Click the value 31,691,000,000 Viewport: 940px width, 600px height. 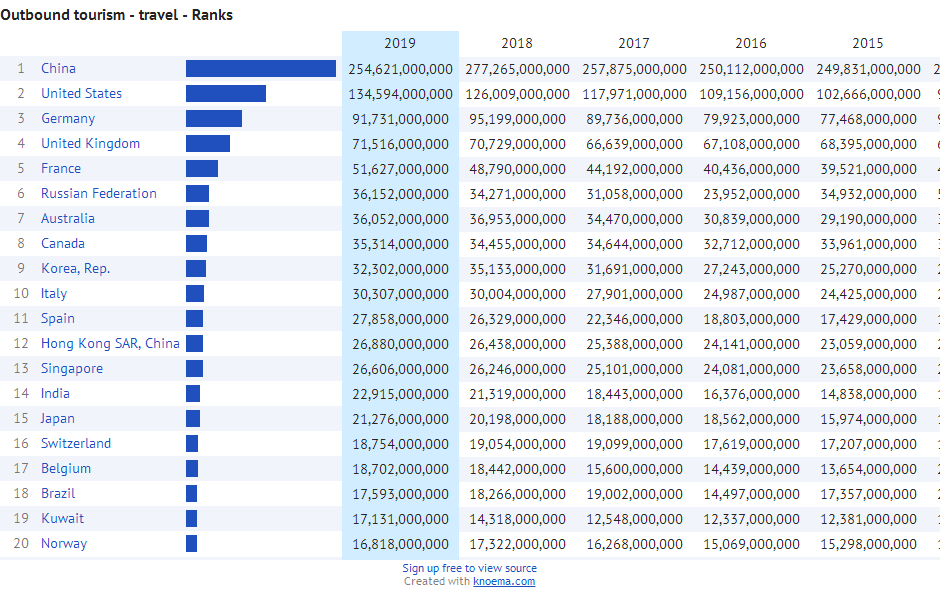(x=634, y=270)
